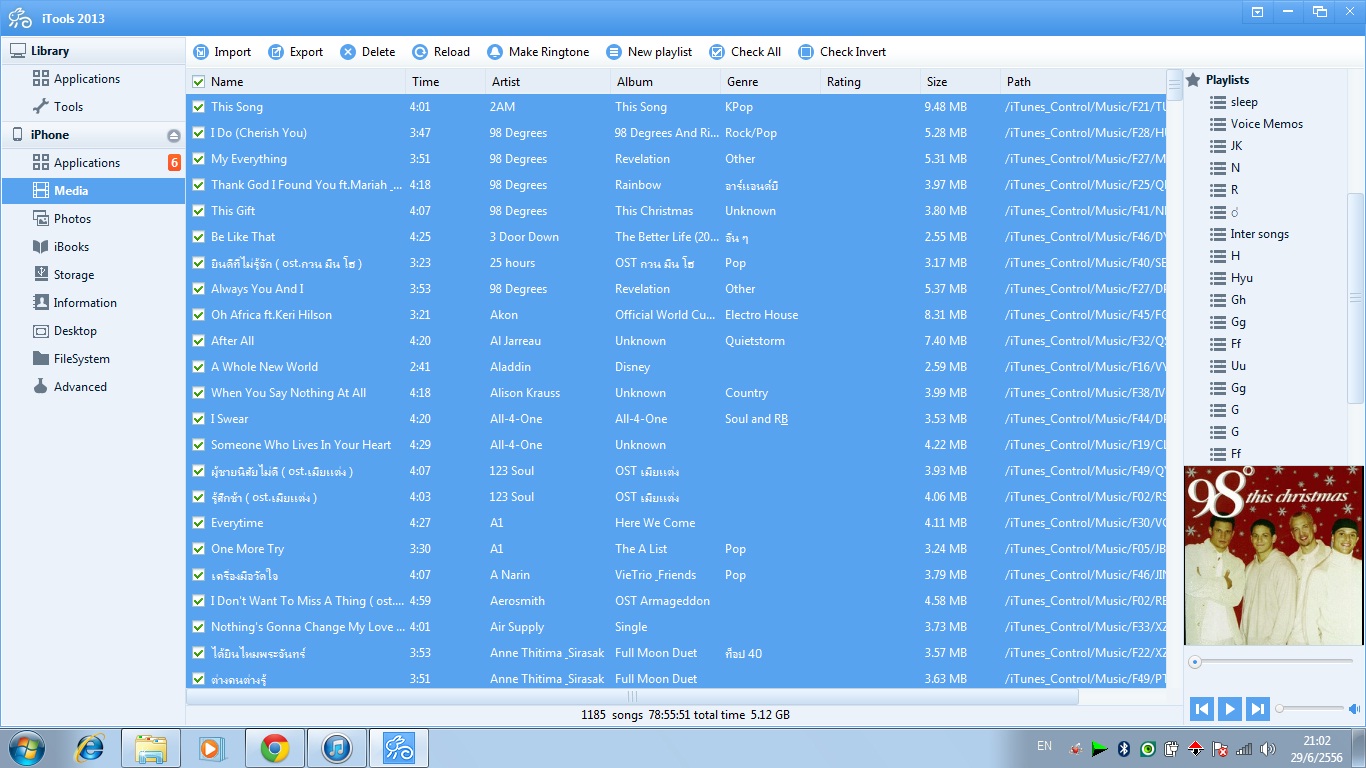Screen dimensions: 1366x768
Task: Sort songs by the Artist column
Action: pyautogui.click(x=548, y=82)
